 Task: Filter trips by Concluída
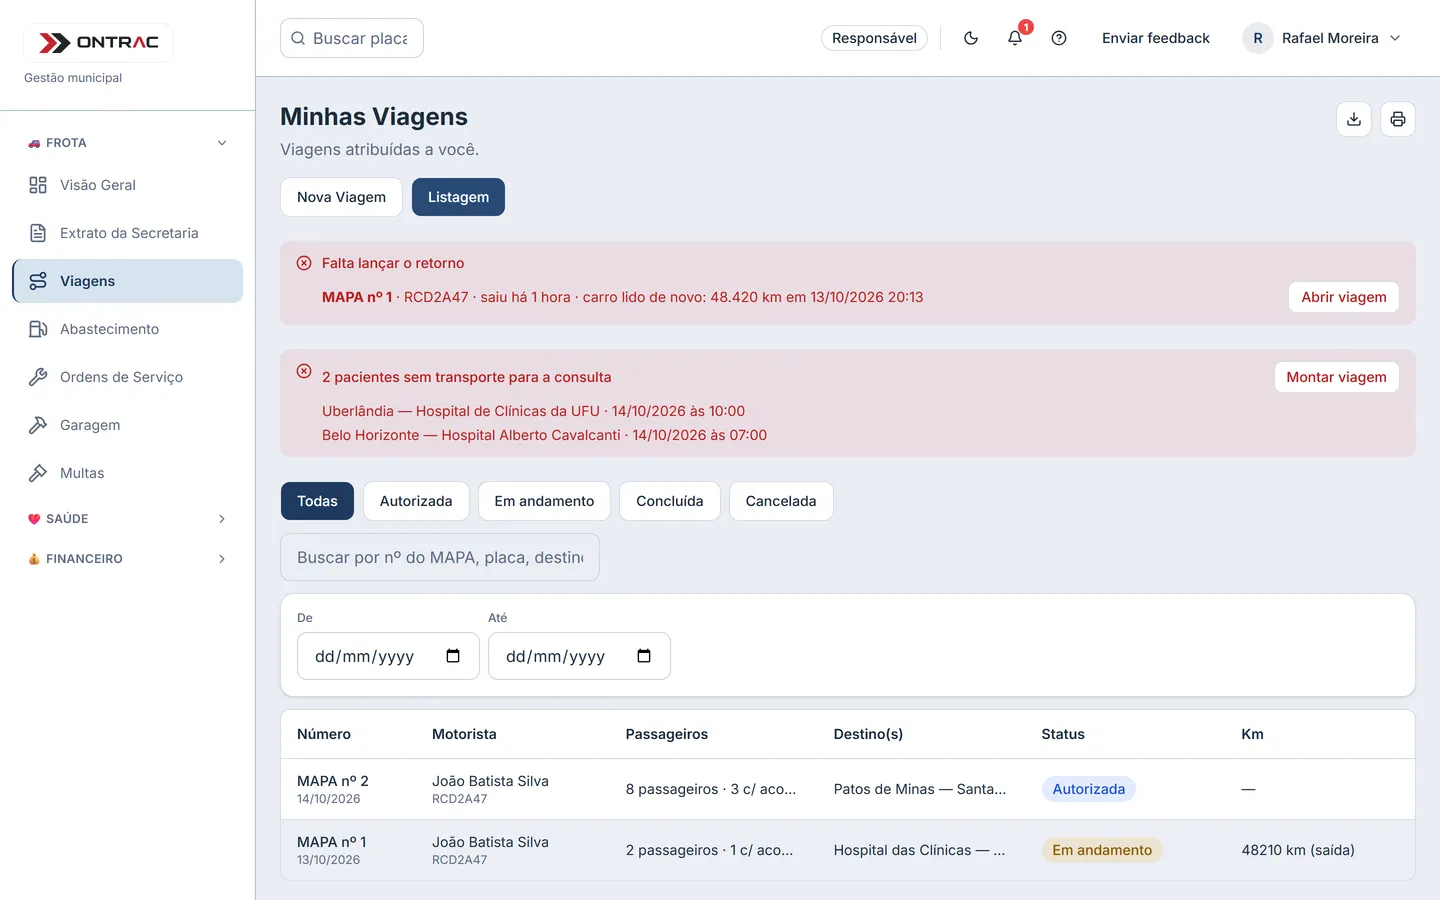point(670,501)
